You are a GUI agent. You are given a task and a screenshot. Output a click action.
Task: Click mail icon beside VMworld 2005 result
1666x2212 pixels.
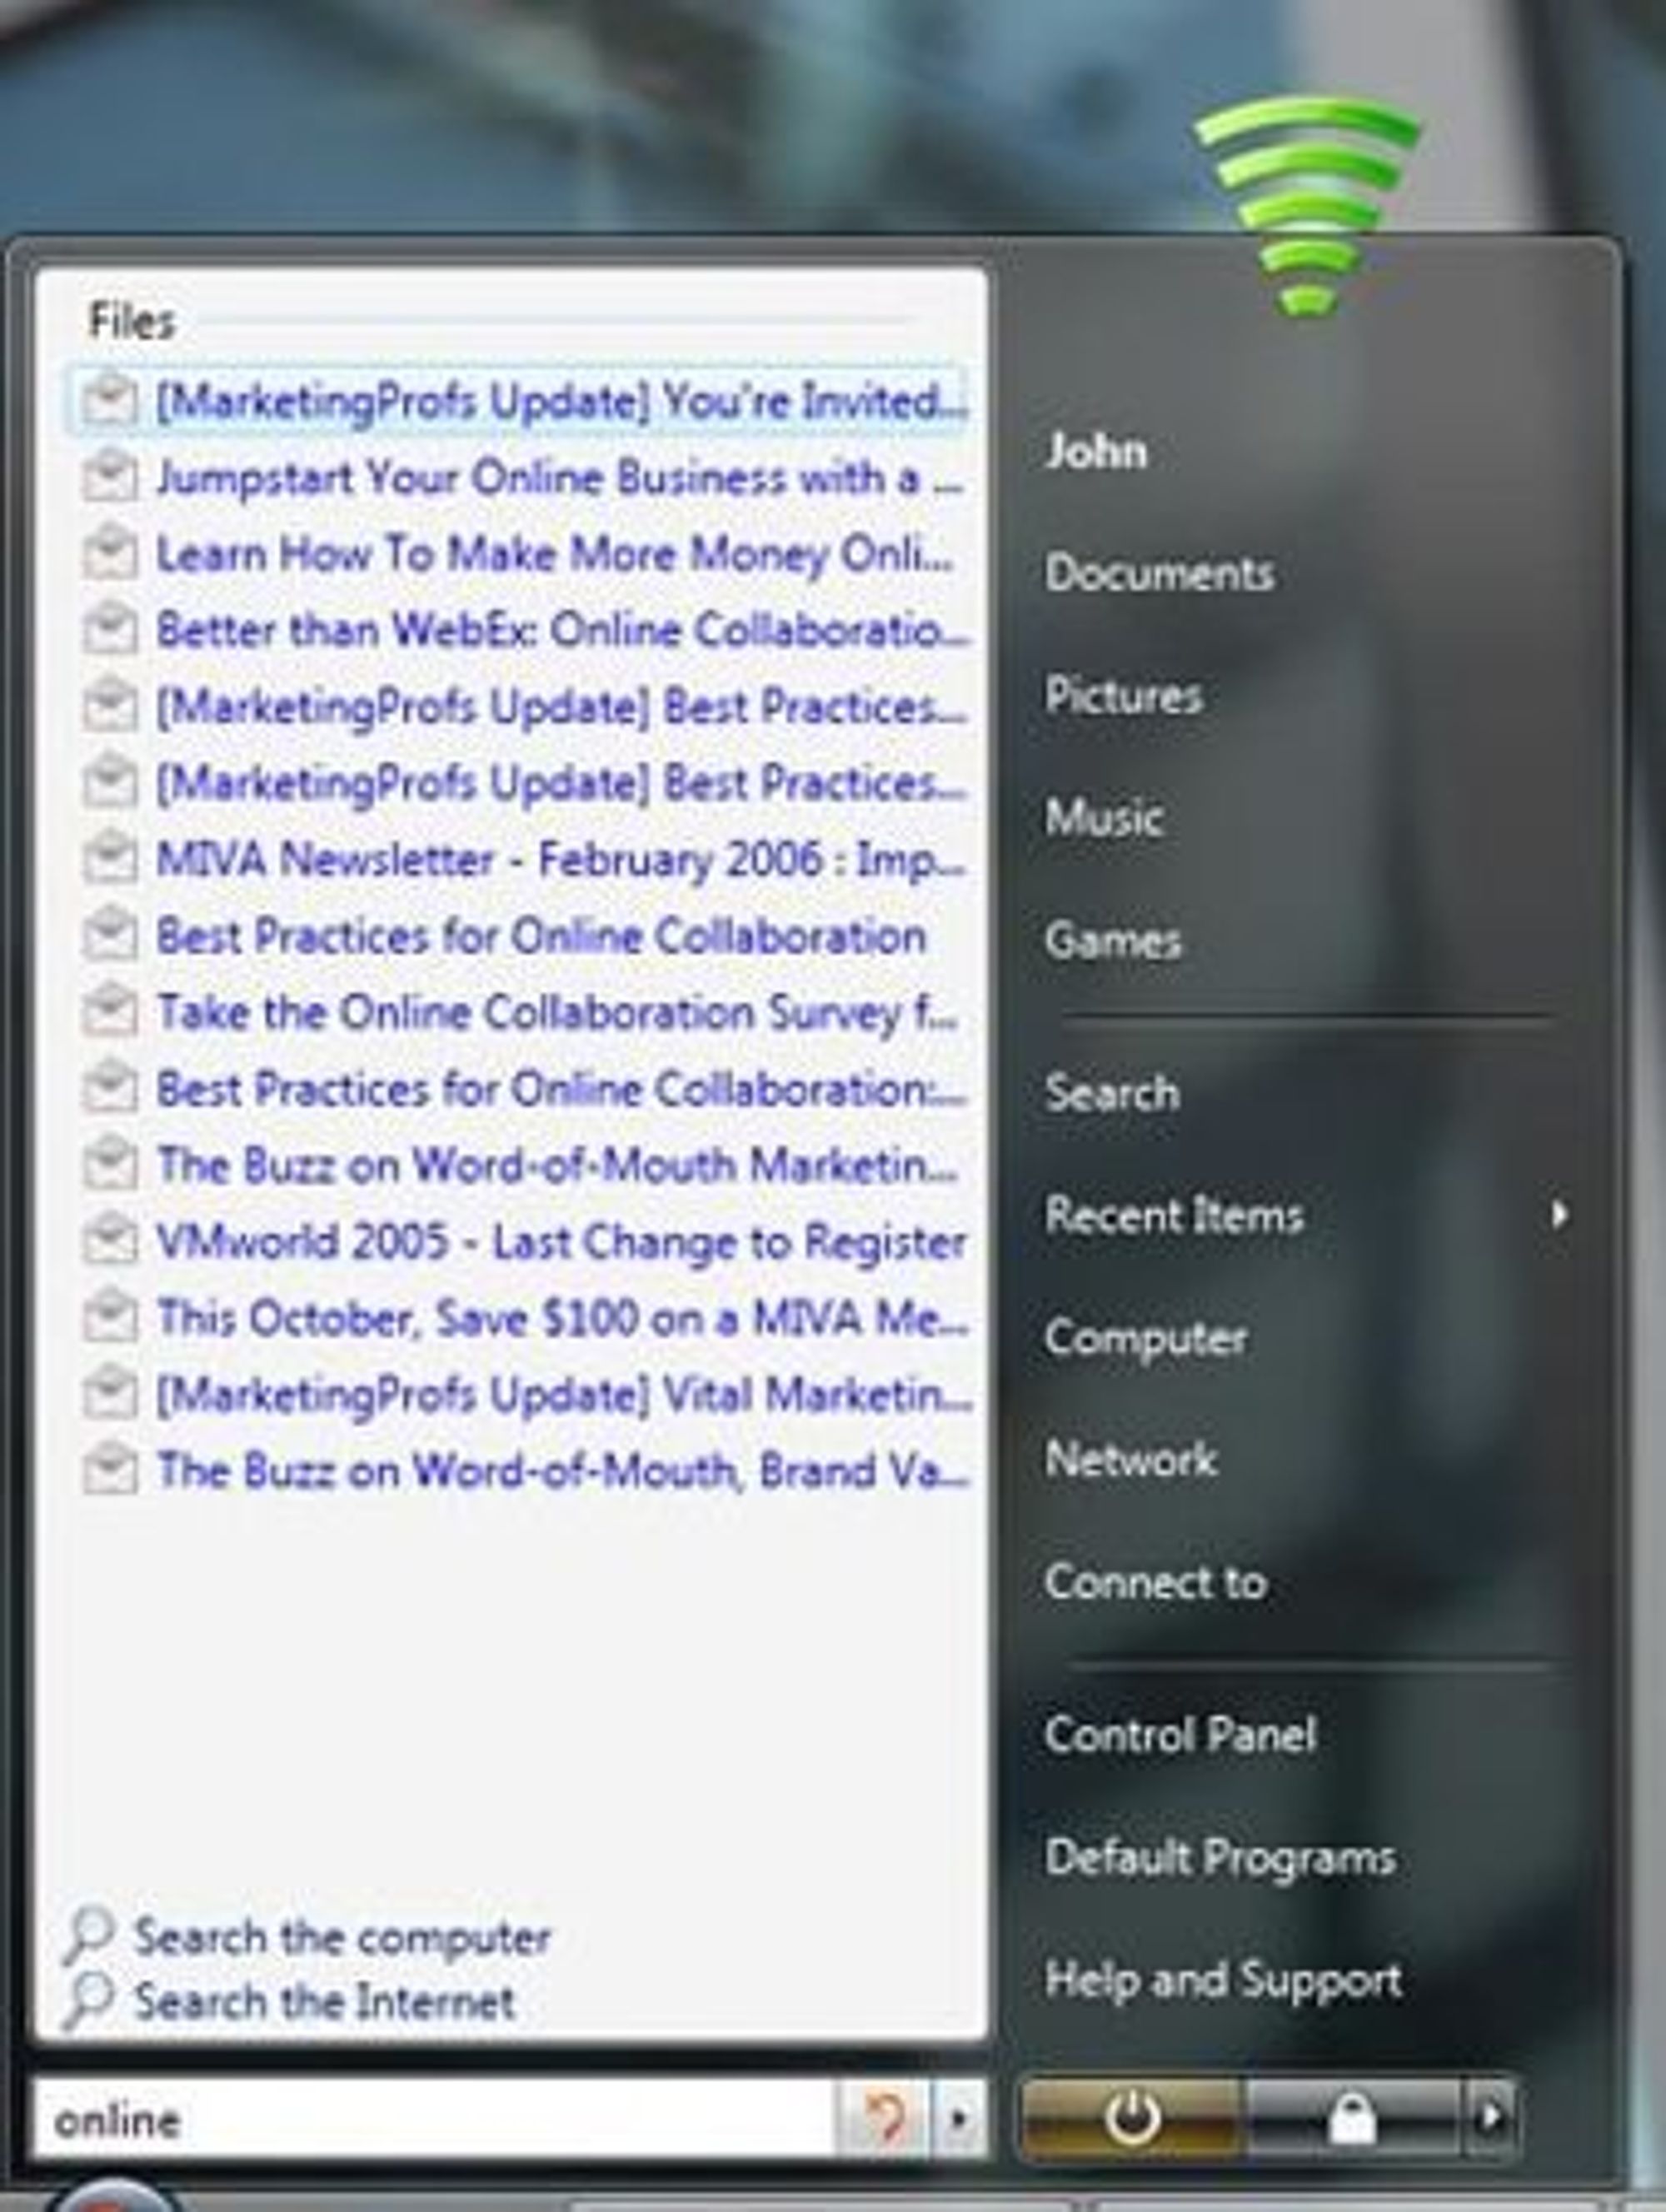[109, 1240]
